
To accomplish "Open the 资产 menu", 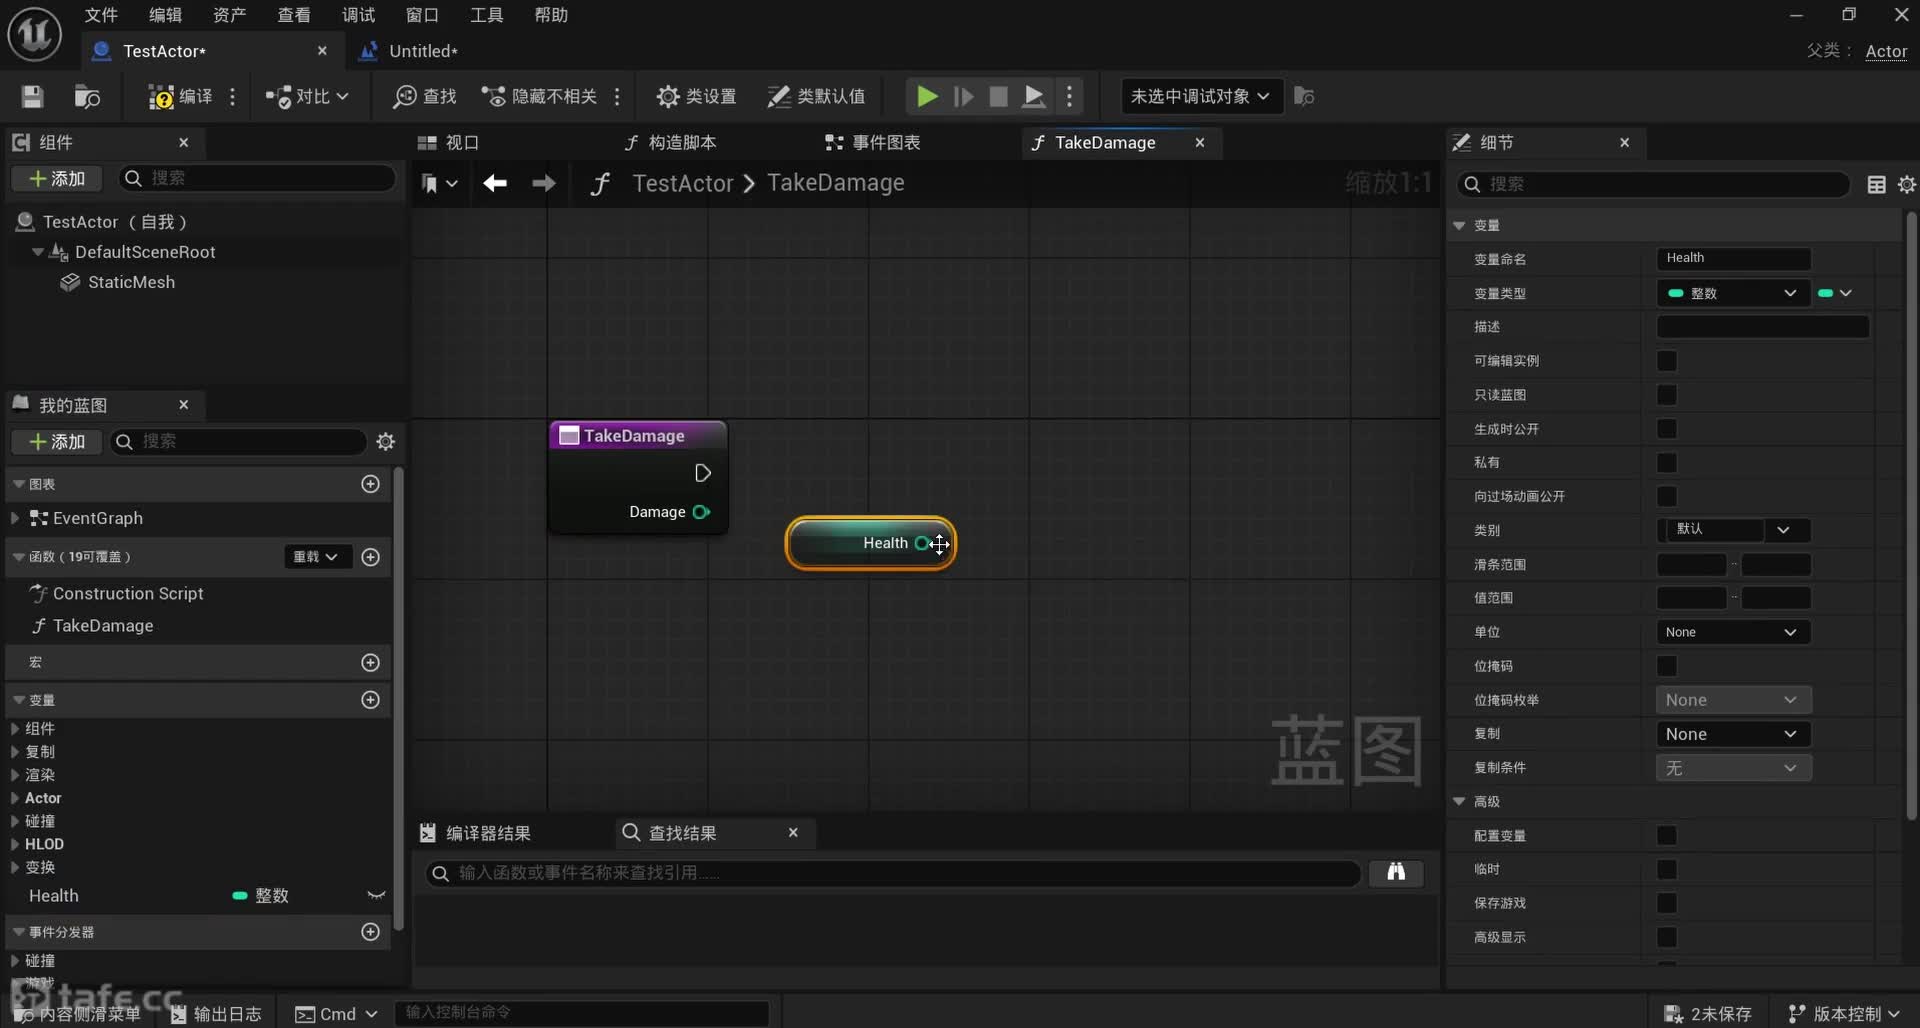I will pyautogui.click(x=229, y=15).
